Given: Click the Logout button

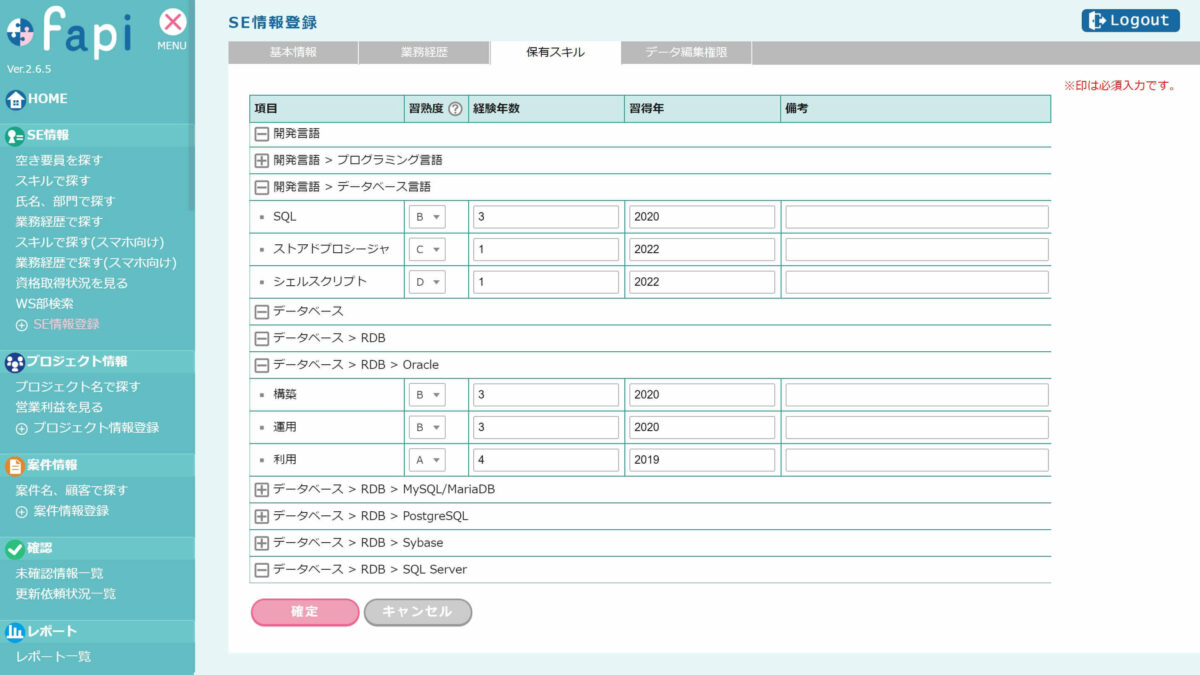Looking at the screenshot, I should (x=1130, y=20).
